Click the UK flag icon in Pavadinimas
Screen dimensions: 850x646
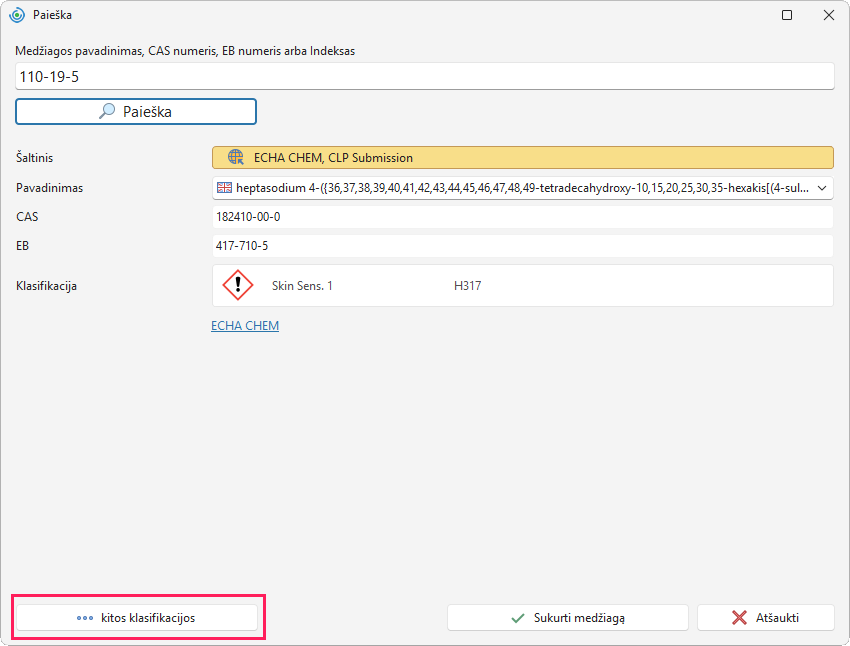224,188
